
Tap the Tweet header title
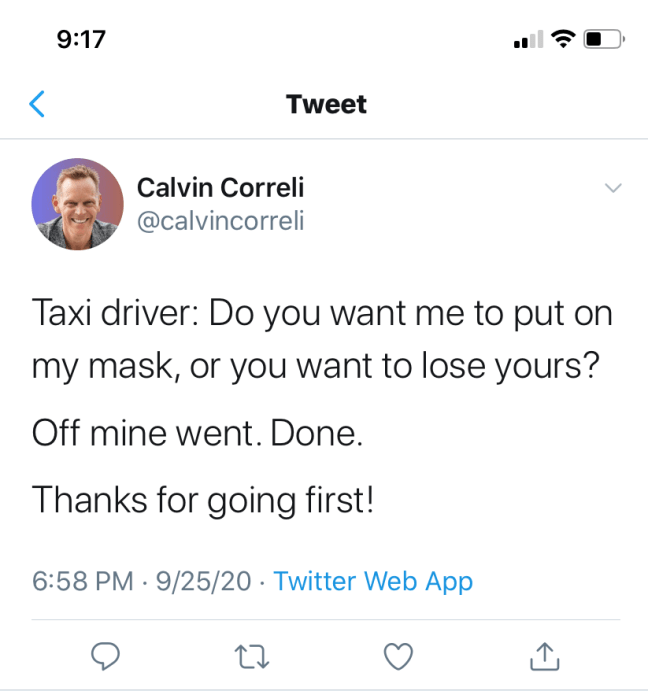pyautogui.click(x=326, y=104)
